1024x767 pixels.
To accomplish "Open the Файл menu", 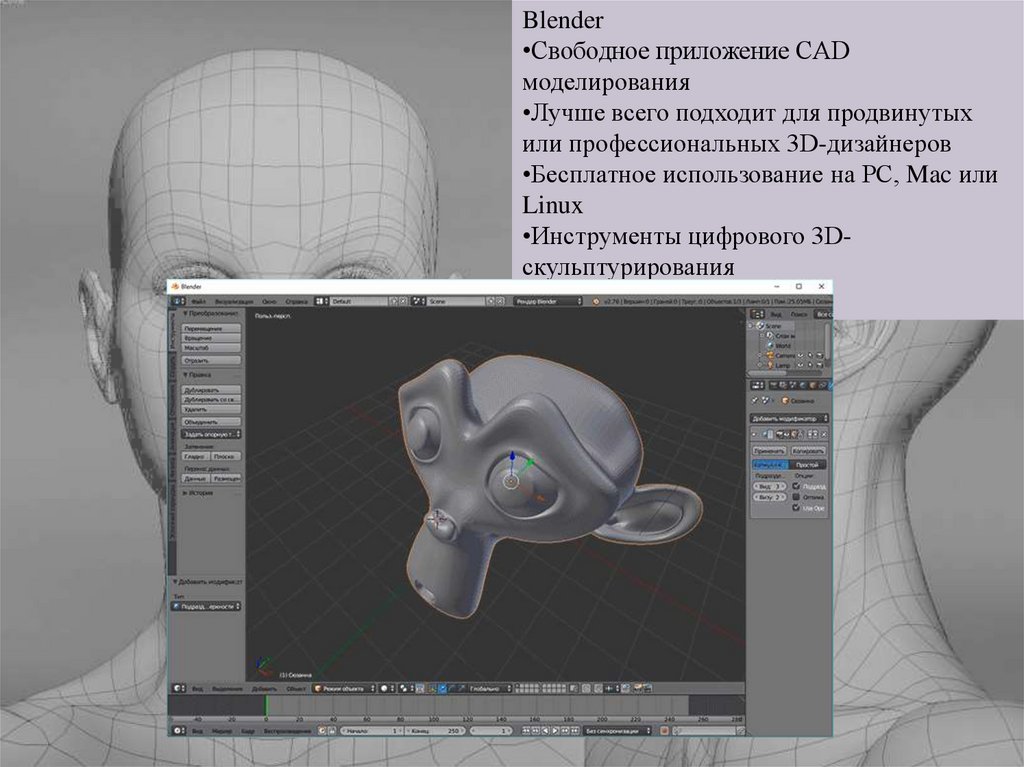I will click(198, 300).
